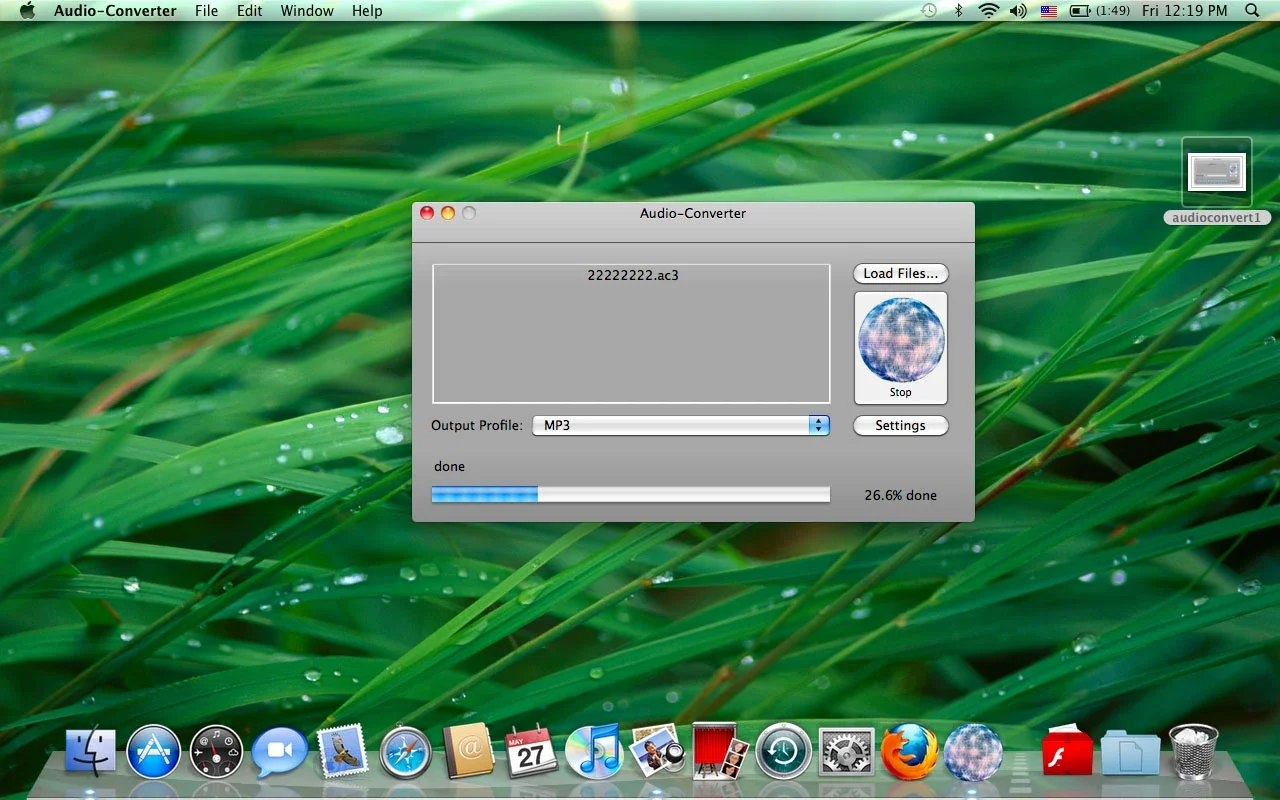1280x800 pixels.
Task: Click the Bluetooth menu bar icon
Action: [x=958, y=11]
